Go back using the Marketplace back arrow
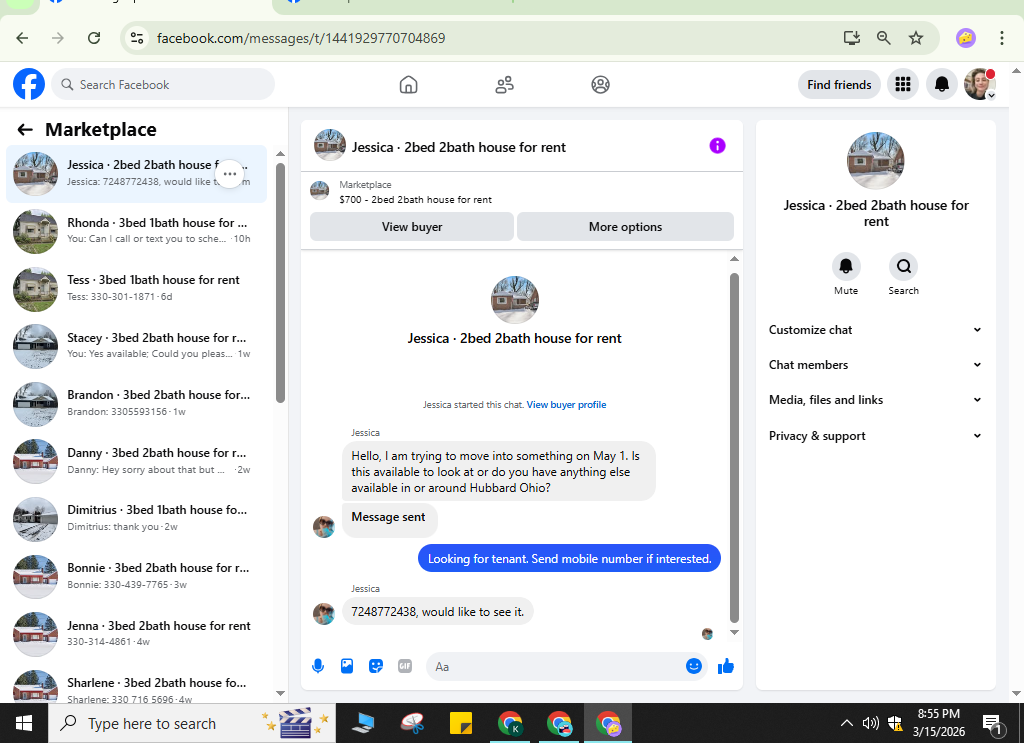The width and height of the screenshot is (1024, 743). click(x=25, y=129)
